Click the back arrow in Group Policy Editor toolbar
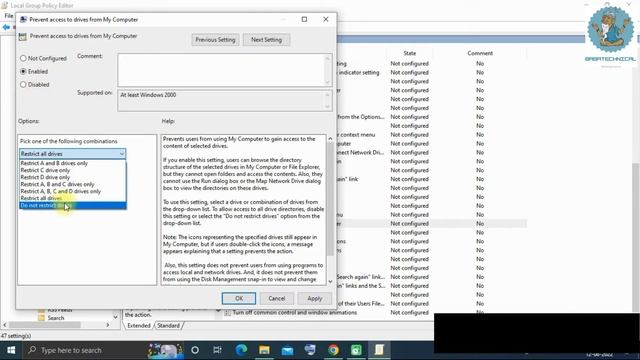The image size is (640, 360). click(x=6, y=27)
